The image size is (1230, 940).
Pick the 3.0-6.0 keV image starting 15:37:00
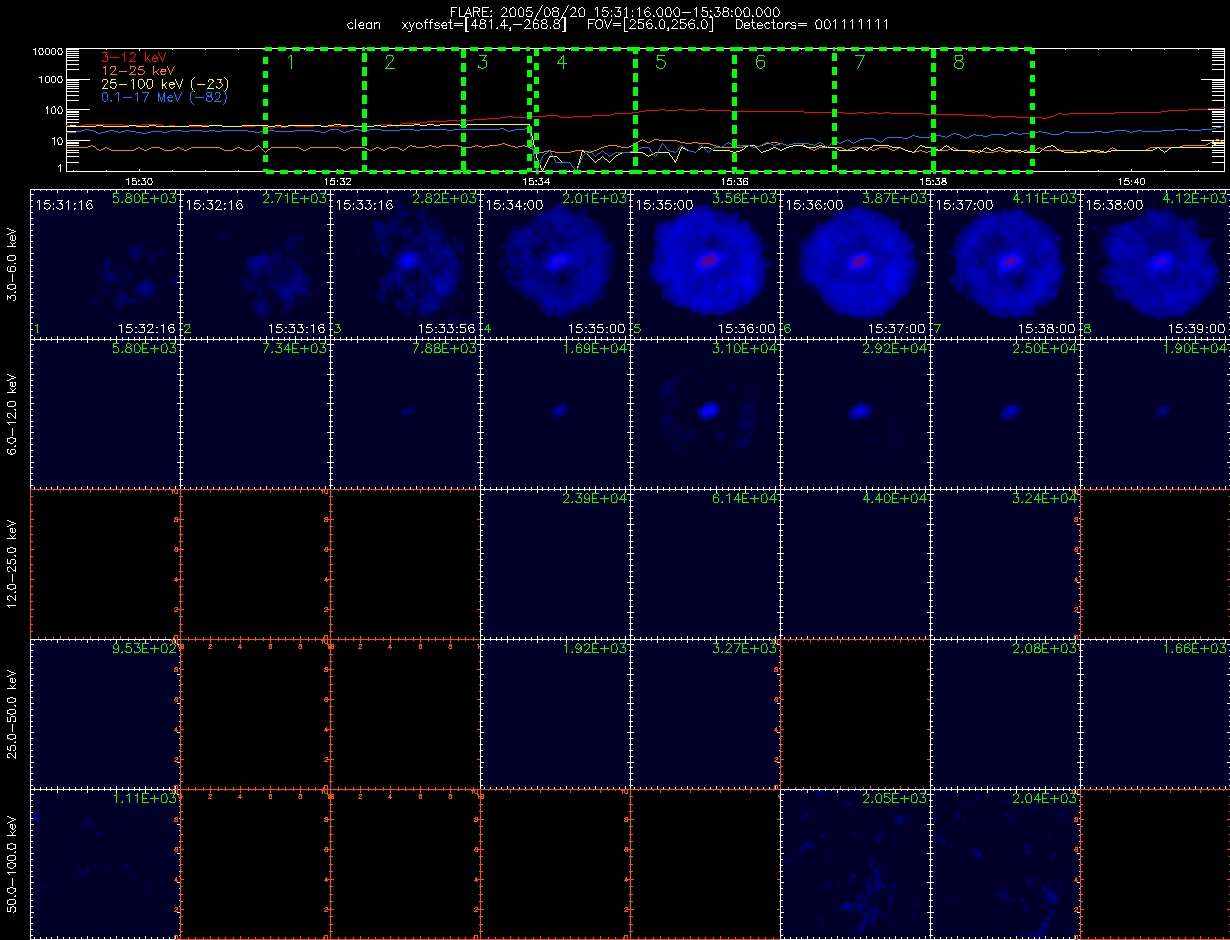1005,263
